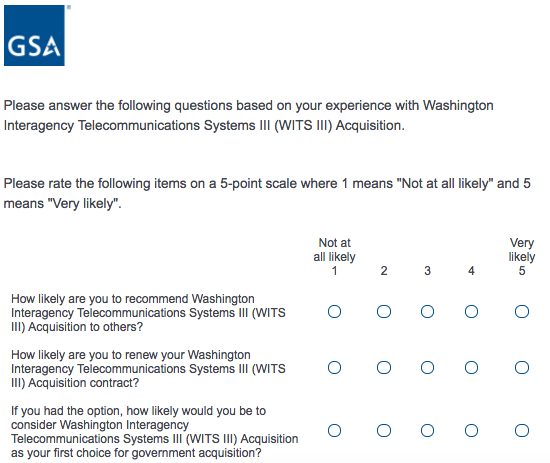Click the renew WITS III contract question text

(148, 369)
